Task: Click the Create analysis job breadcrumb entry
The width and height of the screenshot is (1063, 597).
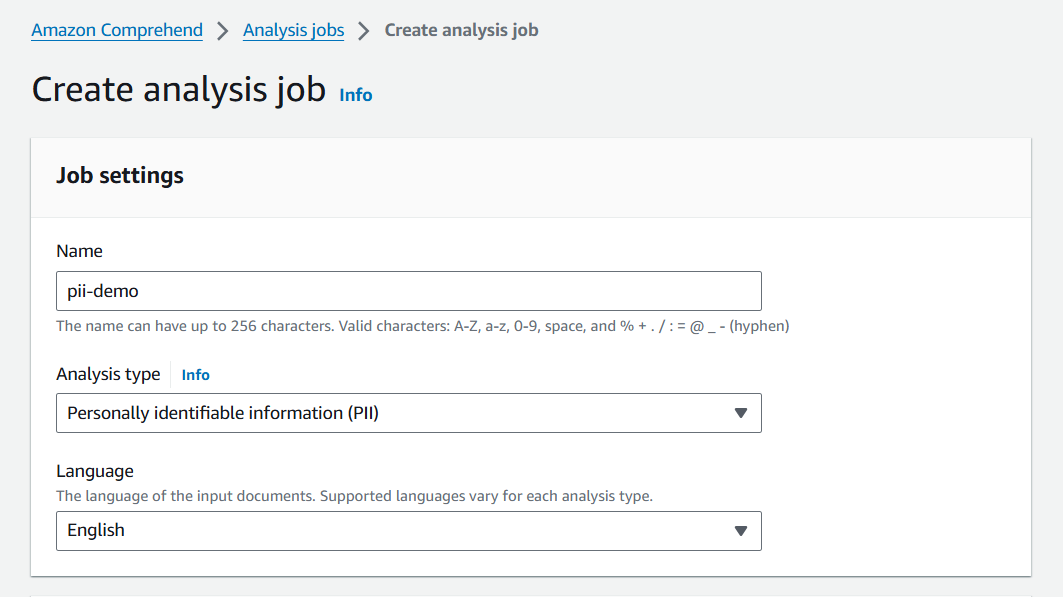Action: pyautogui.click(x=461, y=30)
